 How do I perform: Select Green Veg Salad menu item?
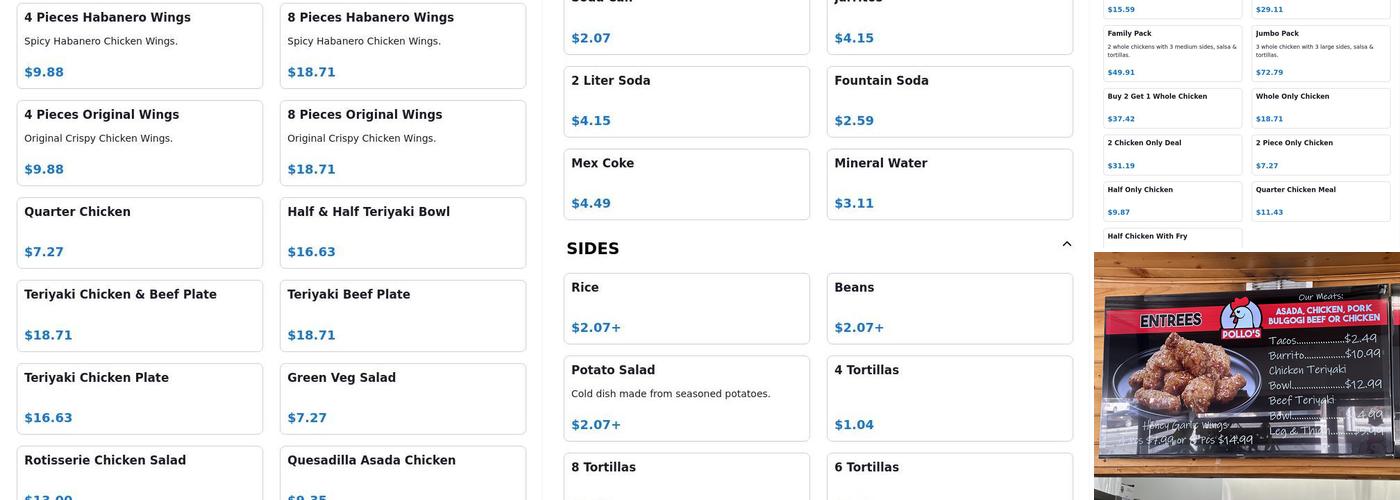pos(402,398)
